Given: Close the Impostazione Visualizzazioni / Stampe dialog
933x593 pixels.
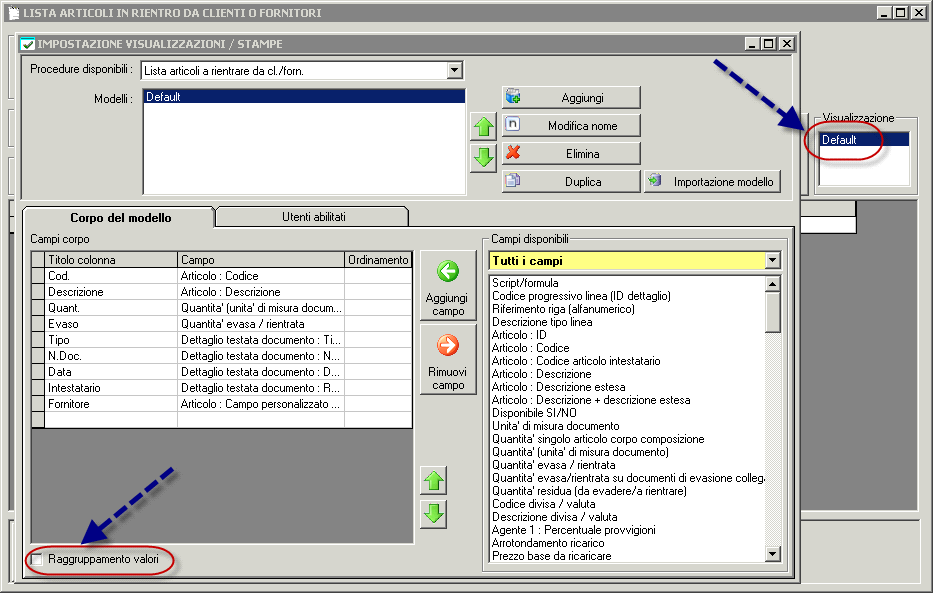Looking at the screenshot, I should (x=787, y=43).
